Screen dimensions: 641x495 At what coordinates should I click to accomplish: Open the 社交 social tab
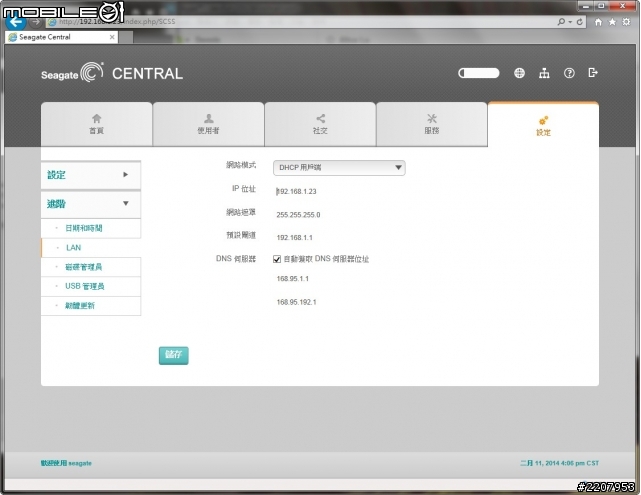click(320, 124)
